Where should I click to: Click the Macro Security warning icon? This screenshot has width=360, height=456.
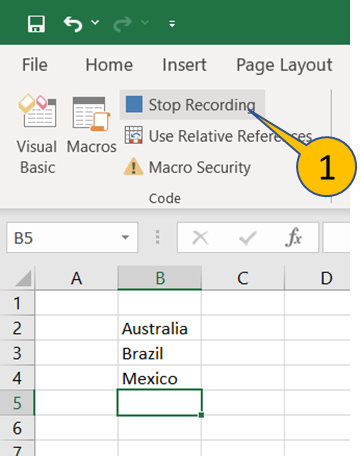coord(133,167)
